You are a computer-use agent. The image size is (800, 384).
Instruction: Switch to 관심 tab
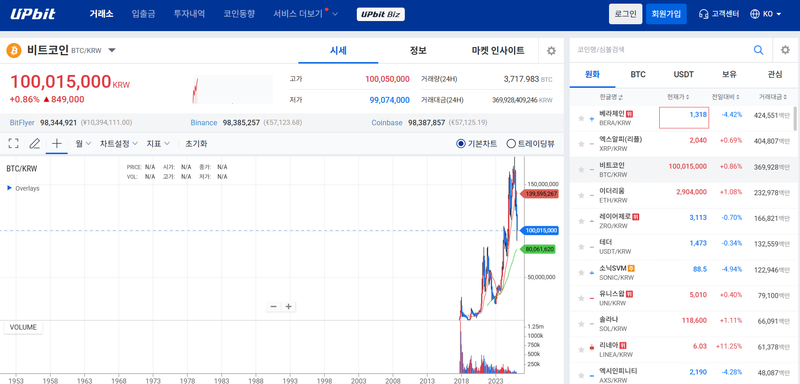click(774, 74)
